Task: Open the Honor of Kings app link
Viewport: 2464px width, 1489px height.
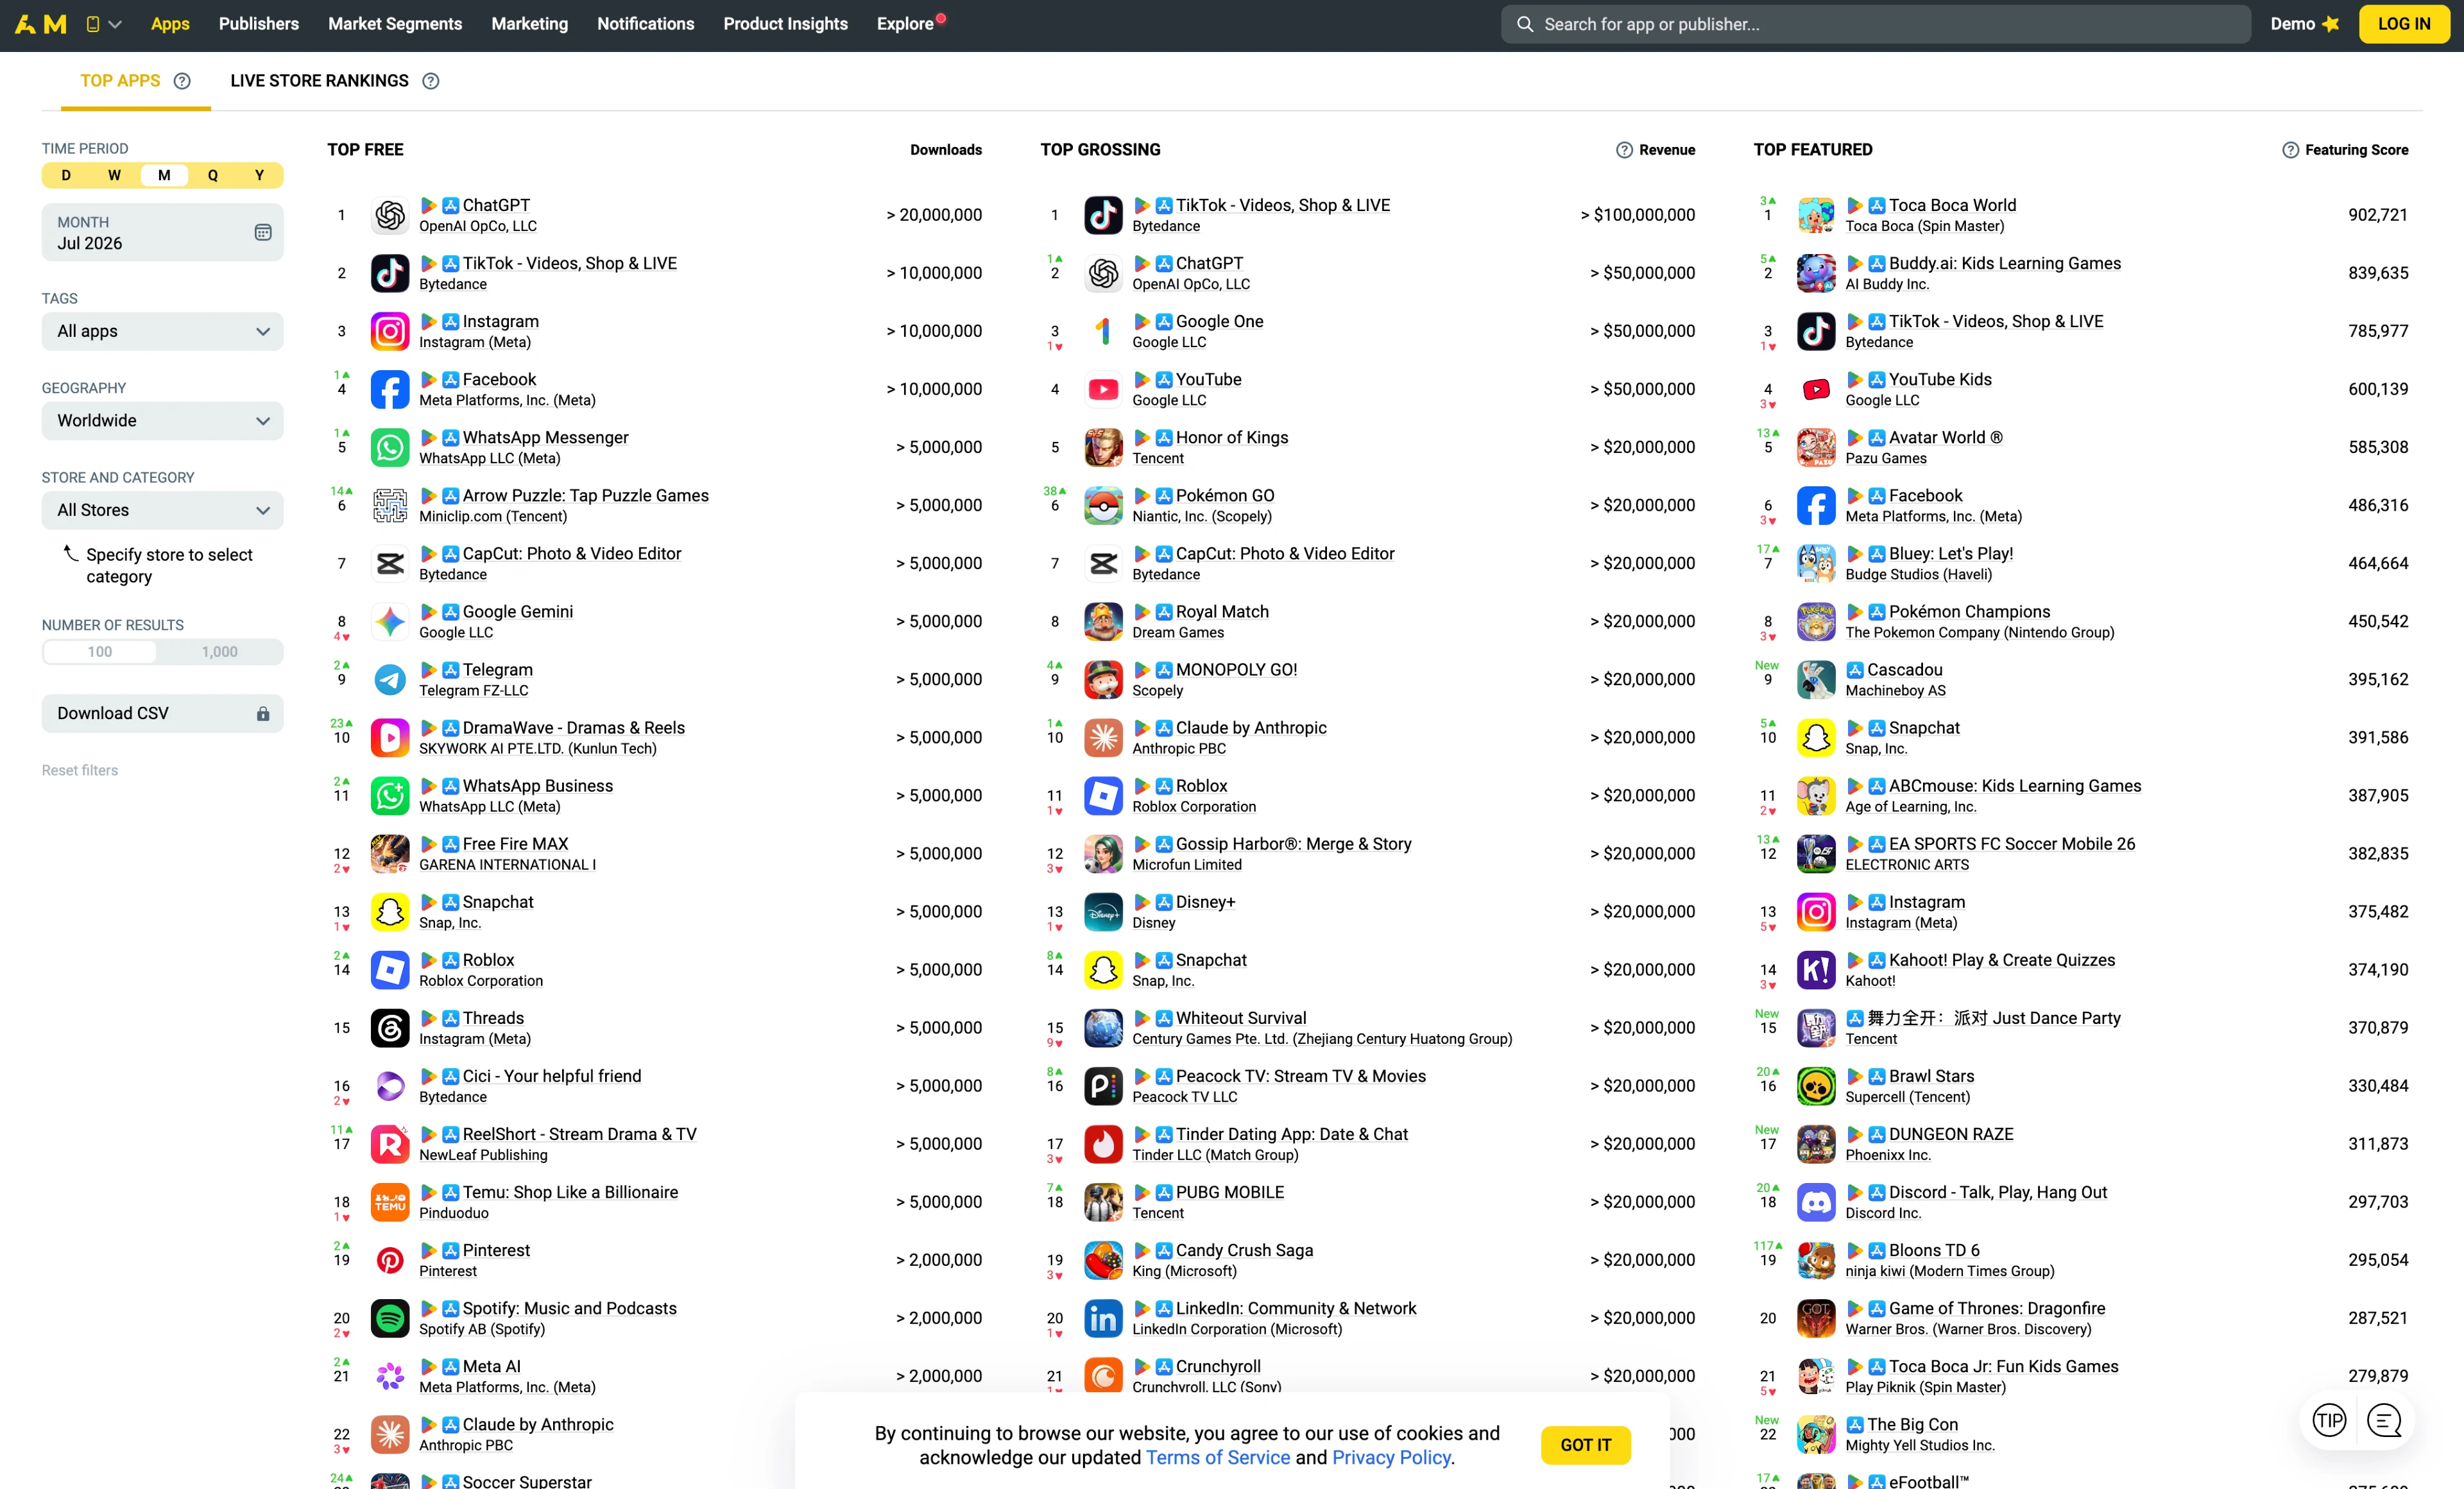Action: pos(1232,438)
